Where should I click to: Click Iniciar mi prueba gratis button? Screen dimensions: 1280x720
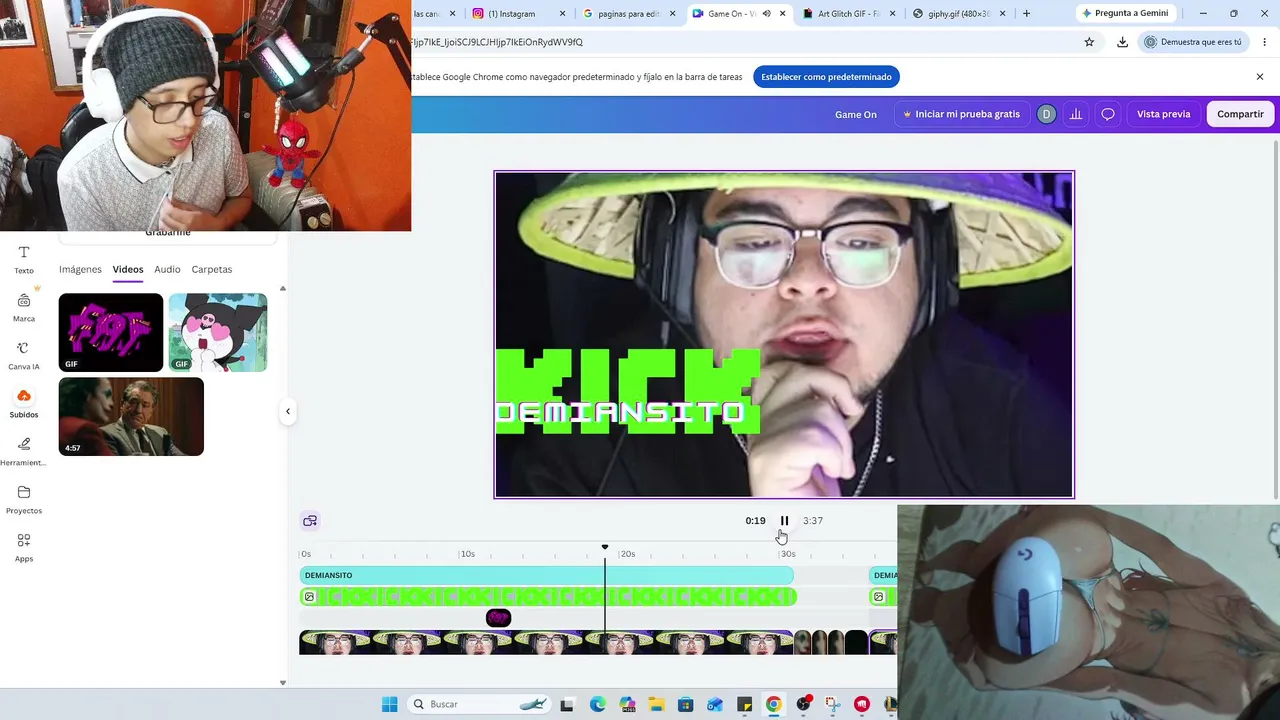pos(961,114)
